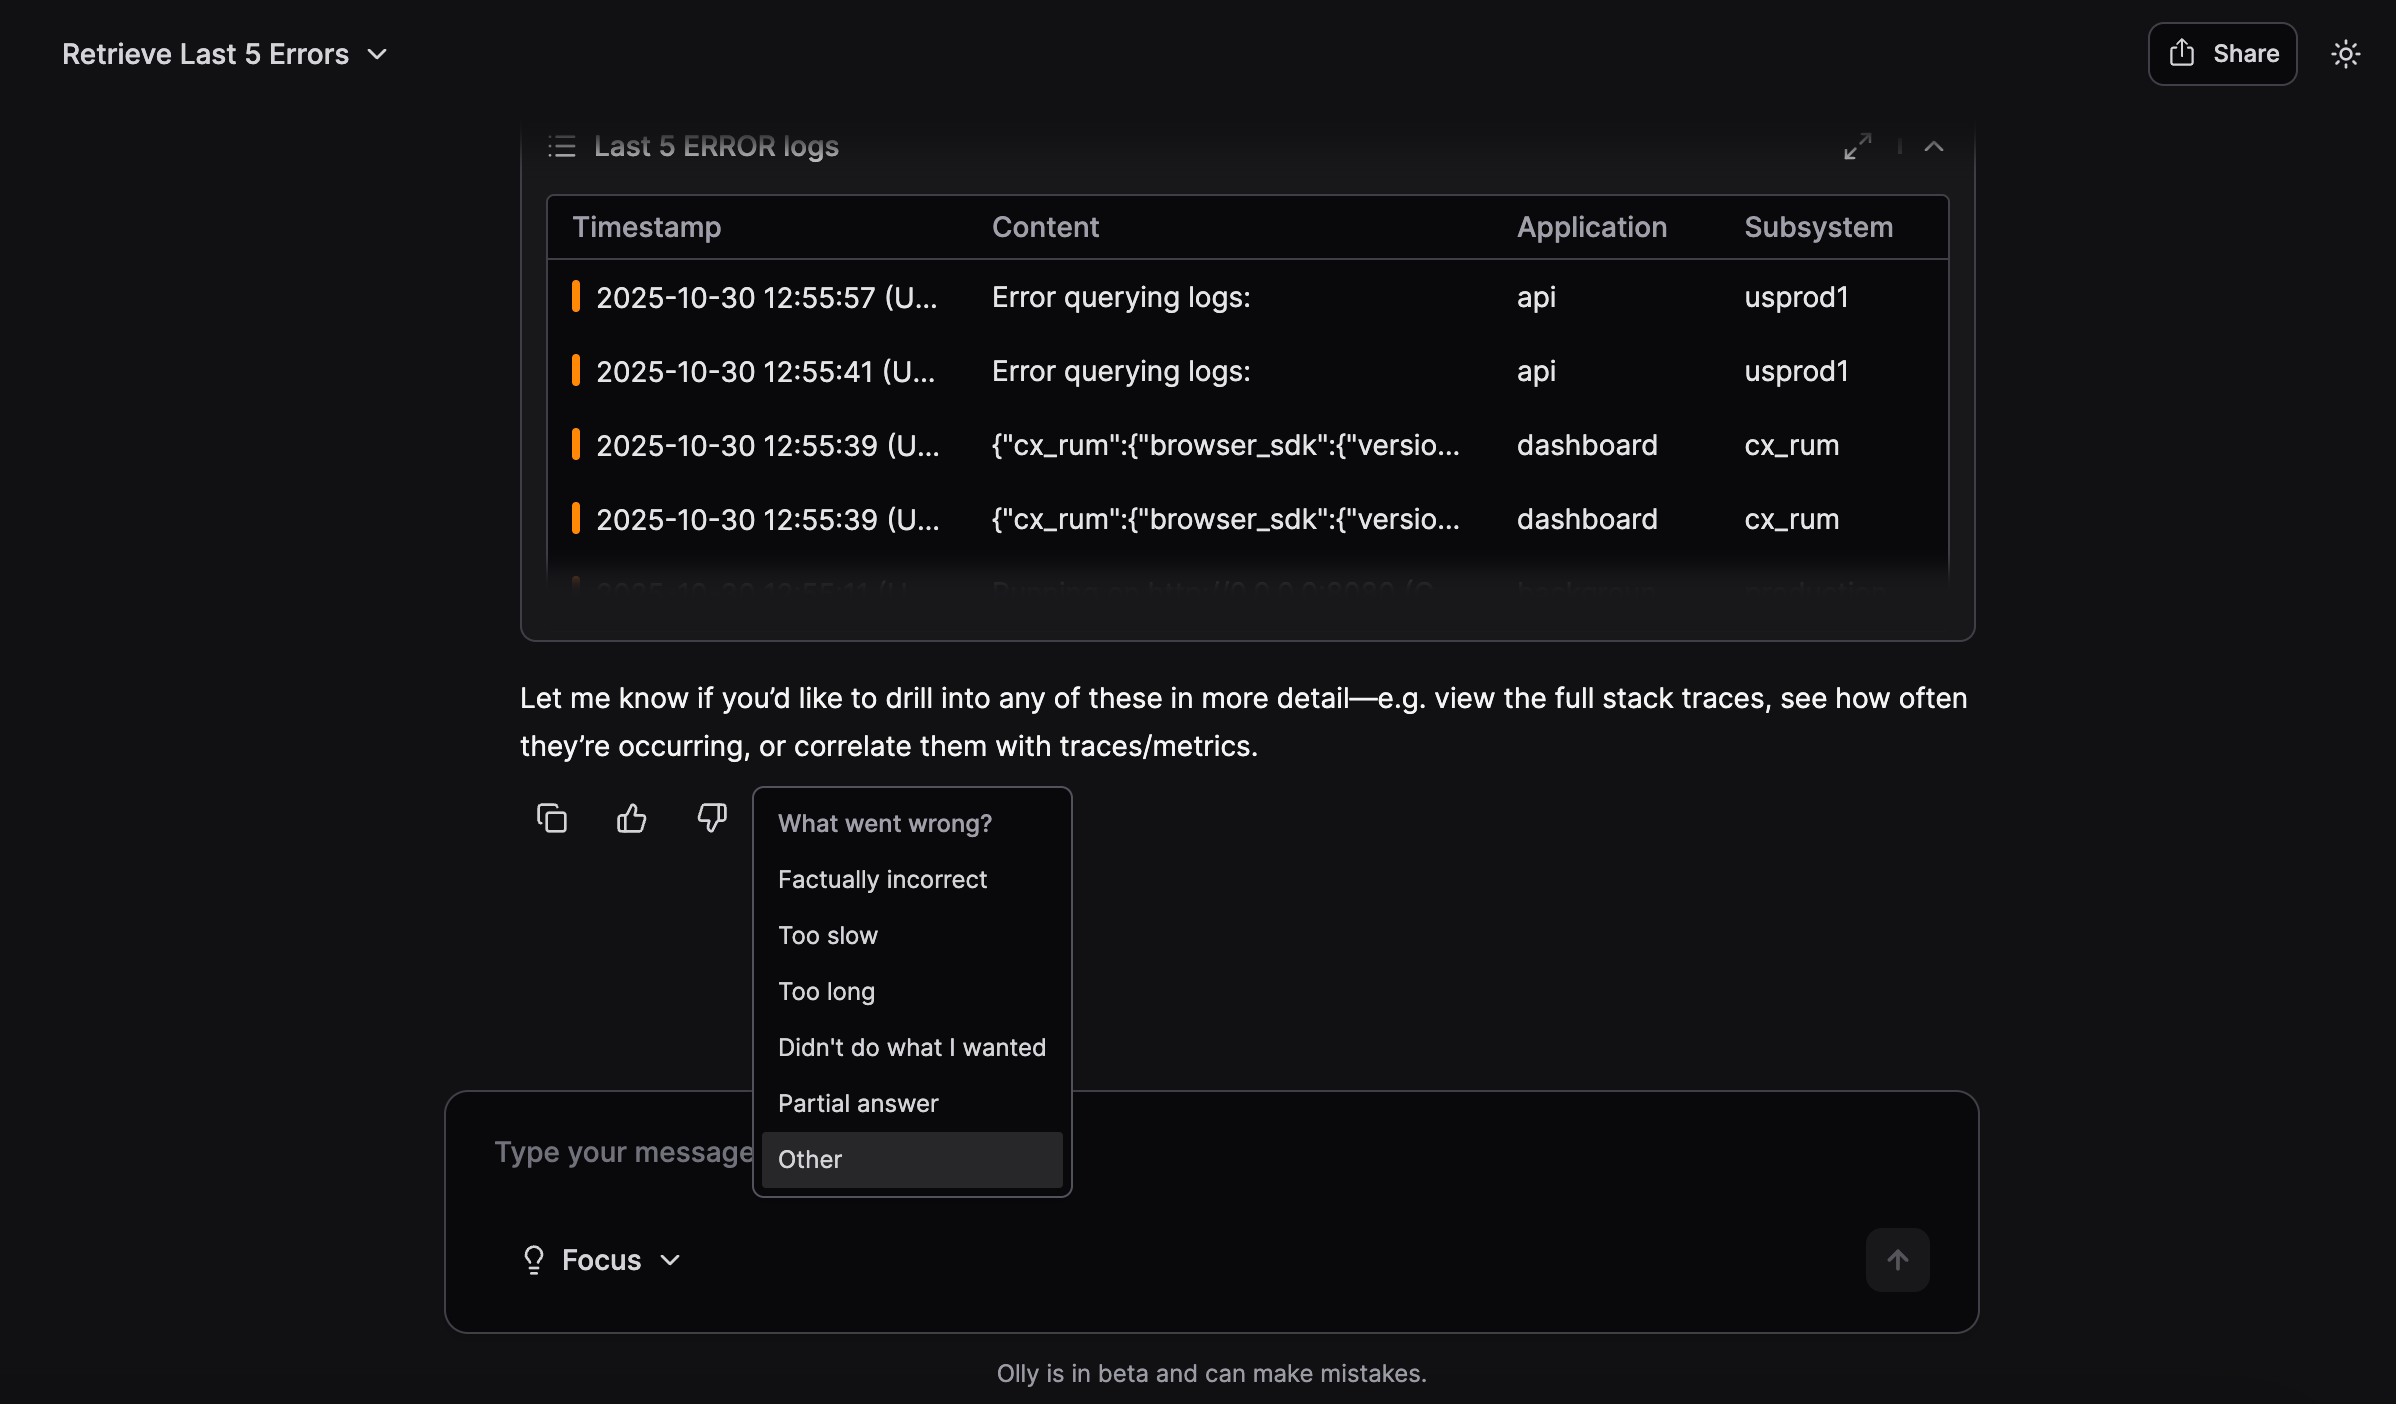Click the Share icon button
The width and height of the screenshot is (2396, 1404).
click(x=2181, y=53)
